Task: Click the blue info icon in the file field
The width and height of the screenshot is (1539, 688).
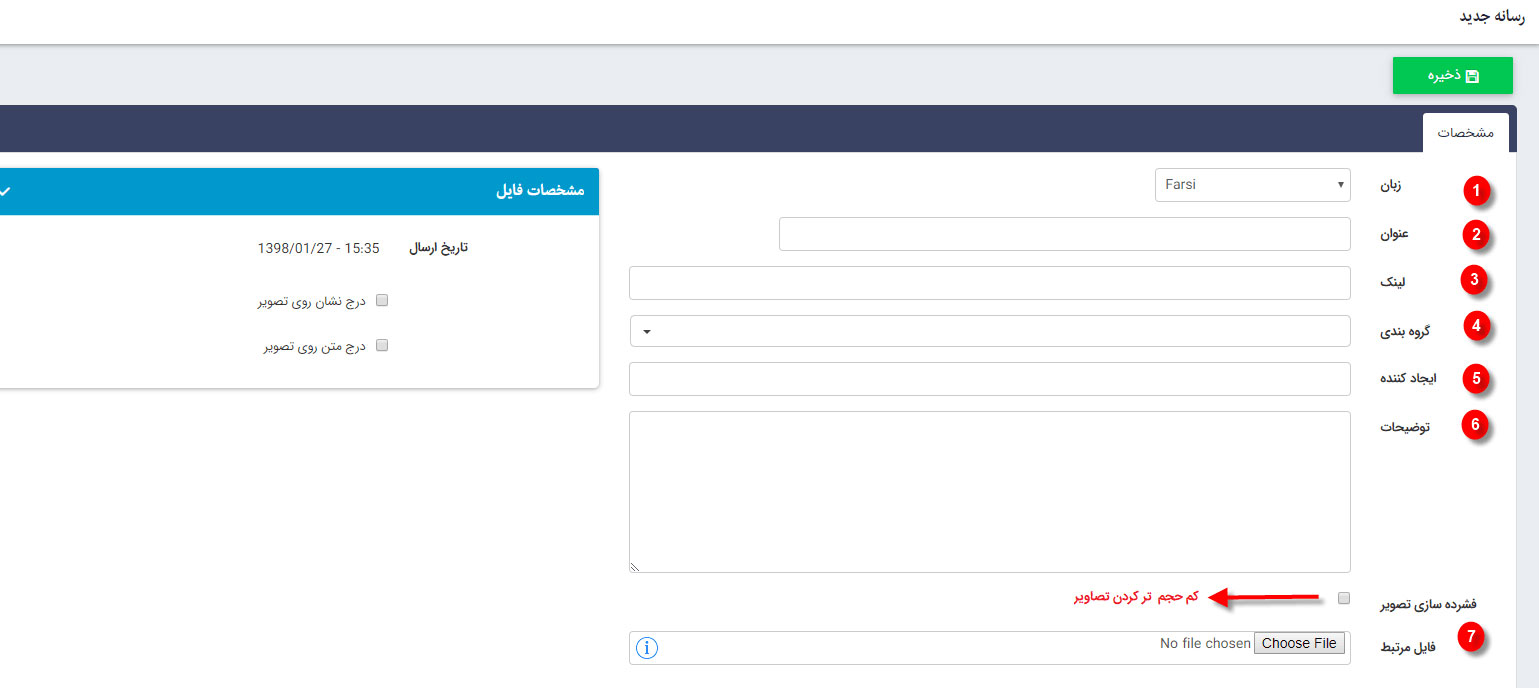Action: point(647,648)
